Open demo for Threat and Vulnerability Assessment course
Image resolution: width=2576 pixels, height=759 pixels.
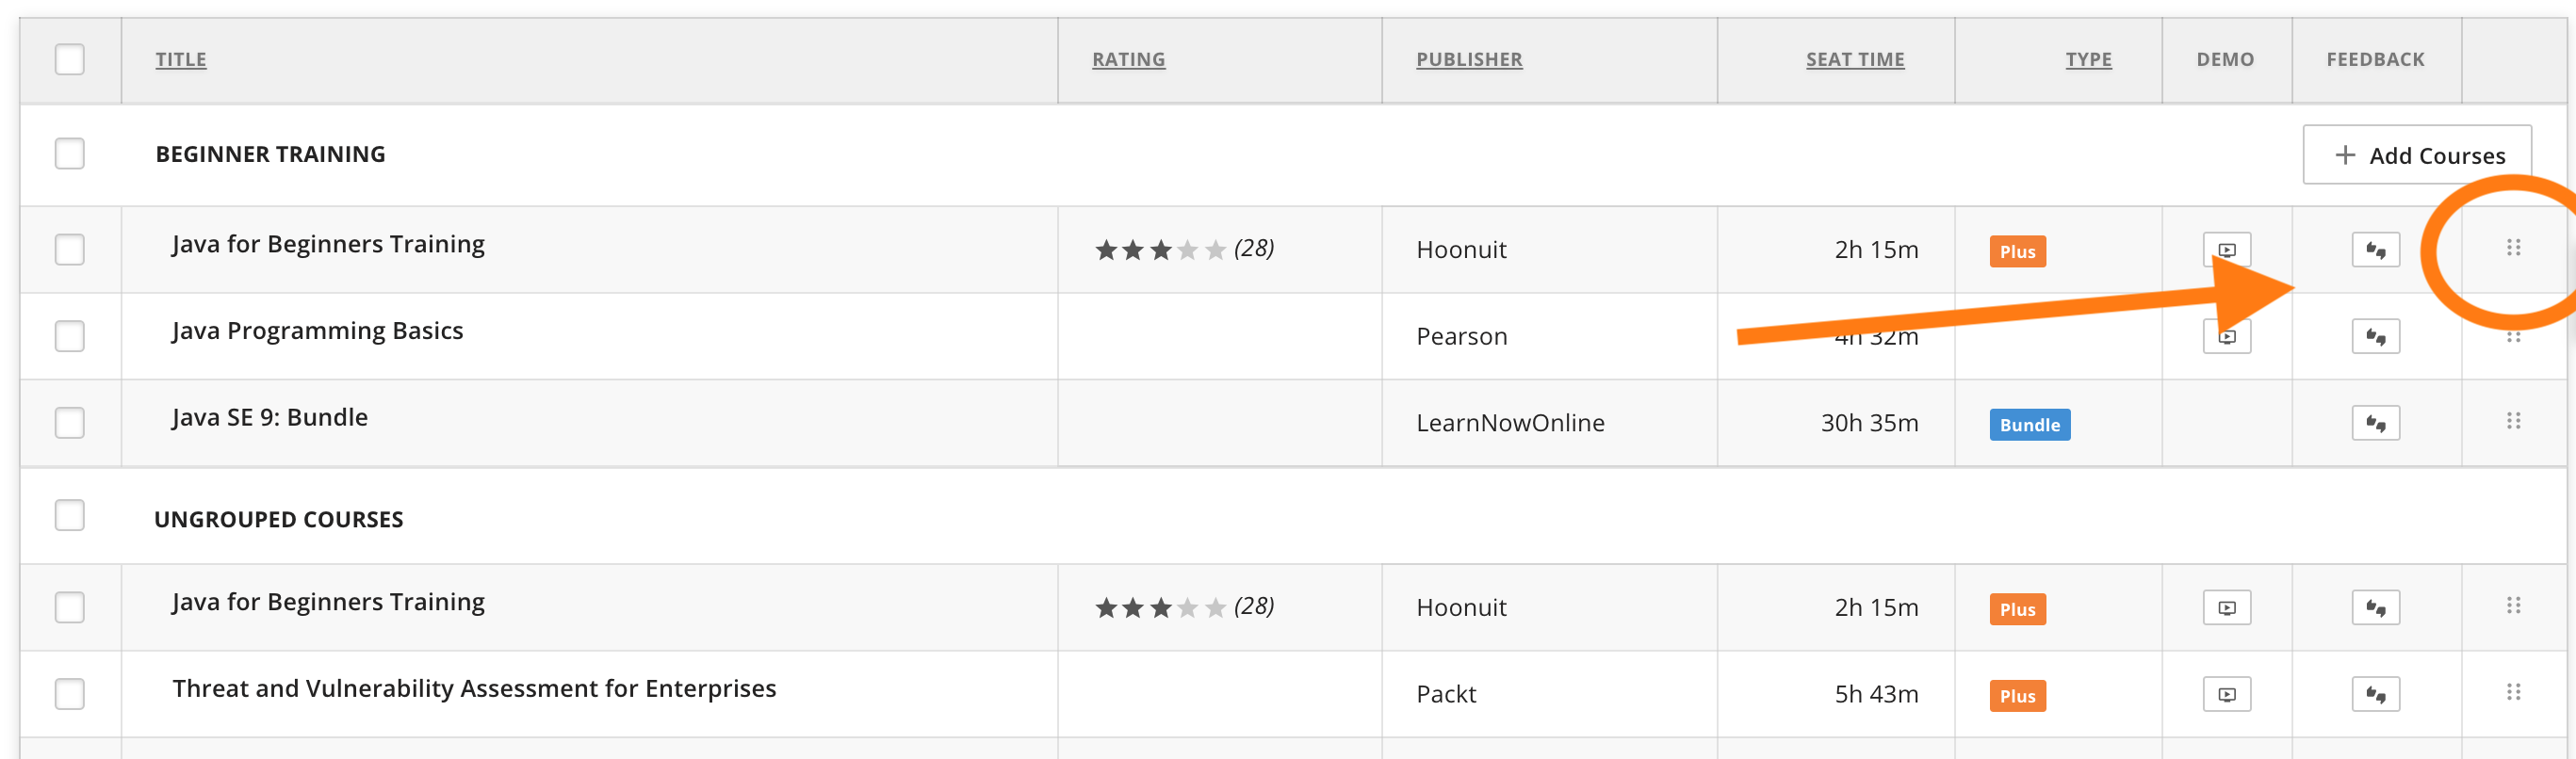click(2226, 694)
